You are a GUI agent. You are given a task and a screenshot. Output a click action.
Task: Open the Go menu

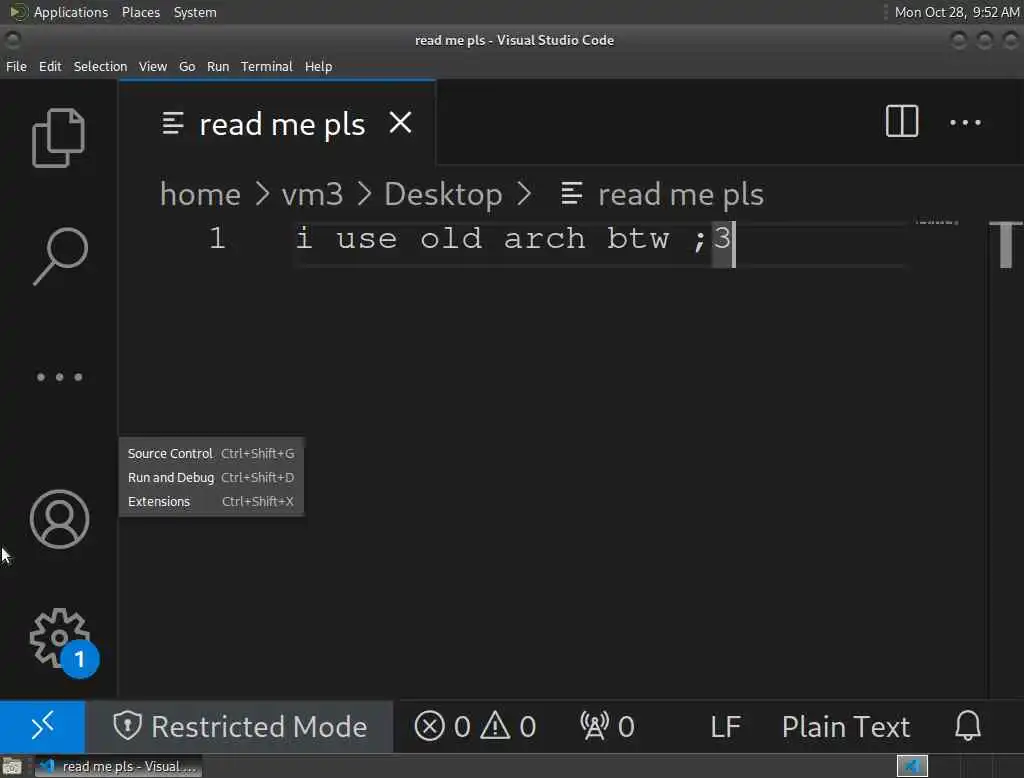187,67
